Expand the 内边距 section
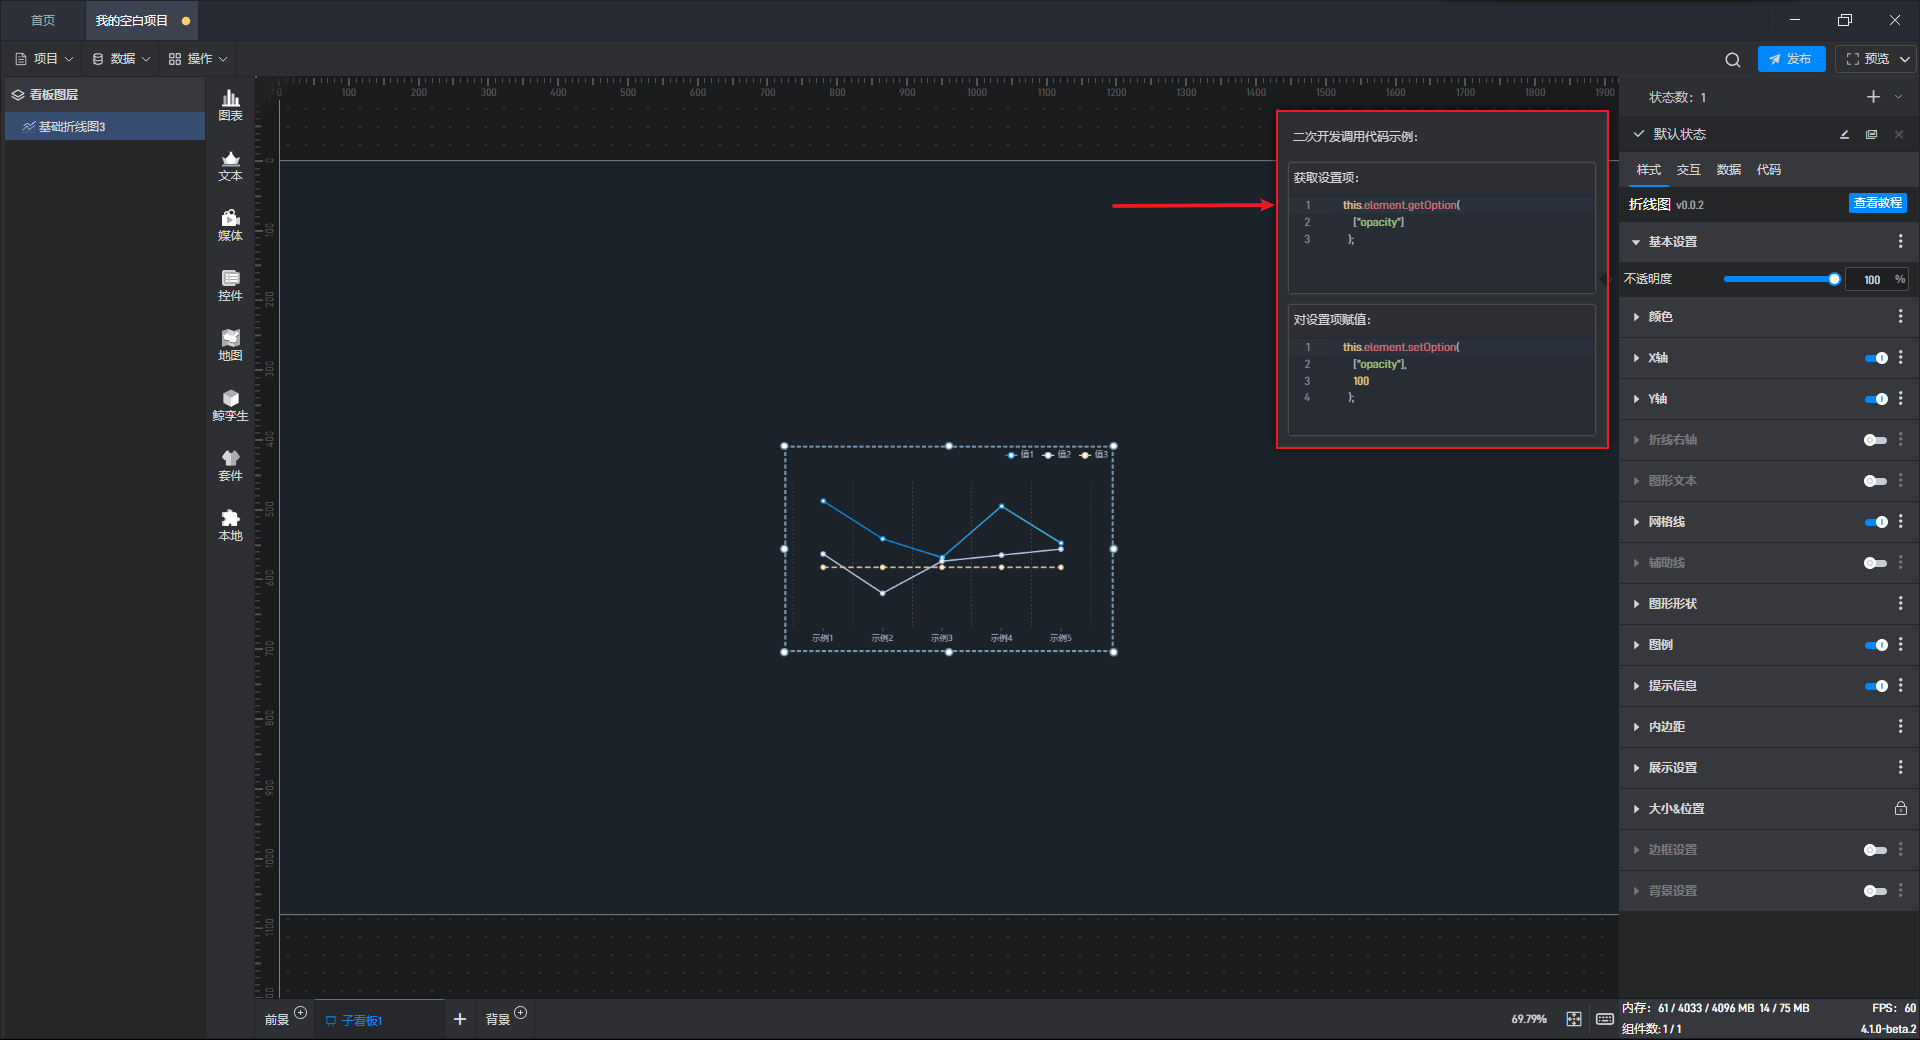The width and height of the screenshot is (1920, 1040). tap(1636, 727)
